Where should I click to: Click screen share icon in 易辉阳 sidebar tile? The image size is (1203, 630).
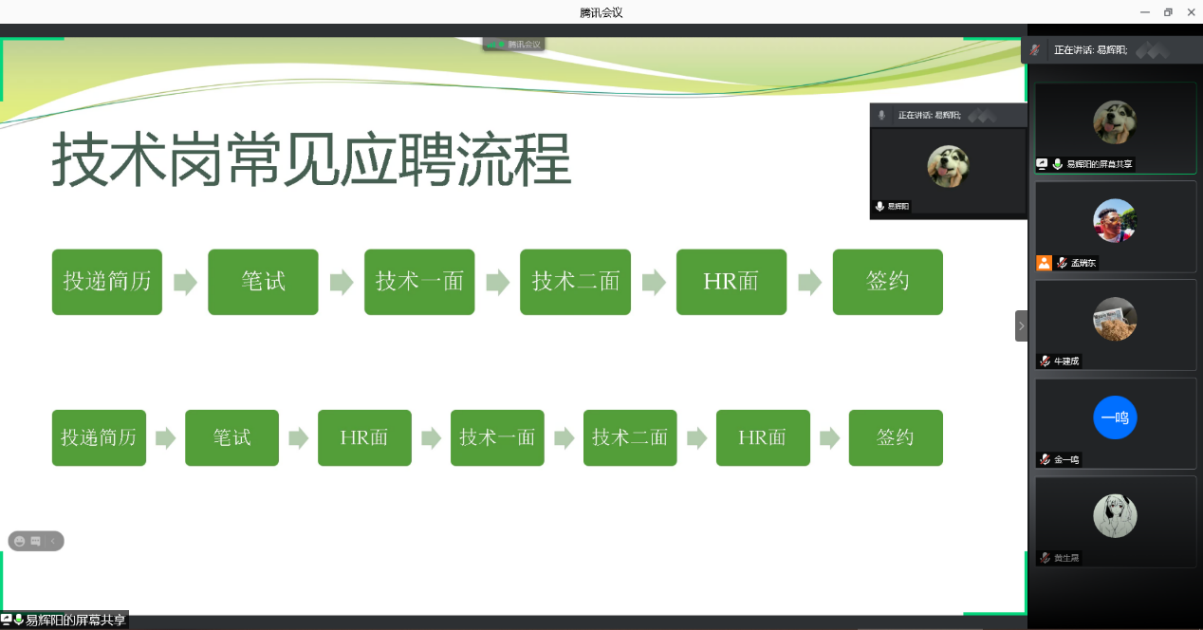(x=1042, y=164)
